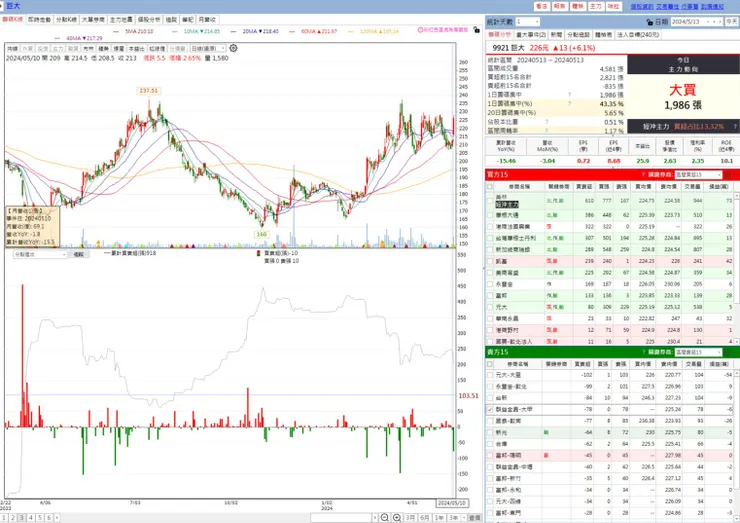Set chart range to 6月
Image resolution: width=740 pixels, height=523 pixels.
(425, 518)
